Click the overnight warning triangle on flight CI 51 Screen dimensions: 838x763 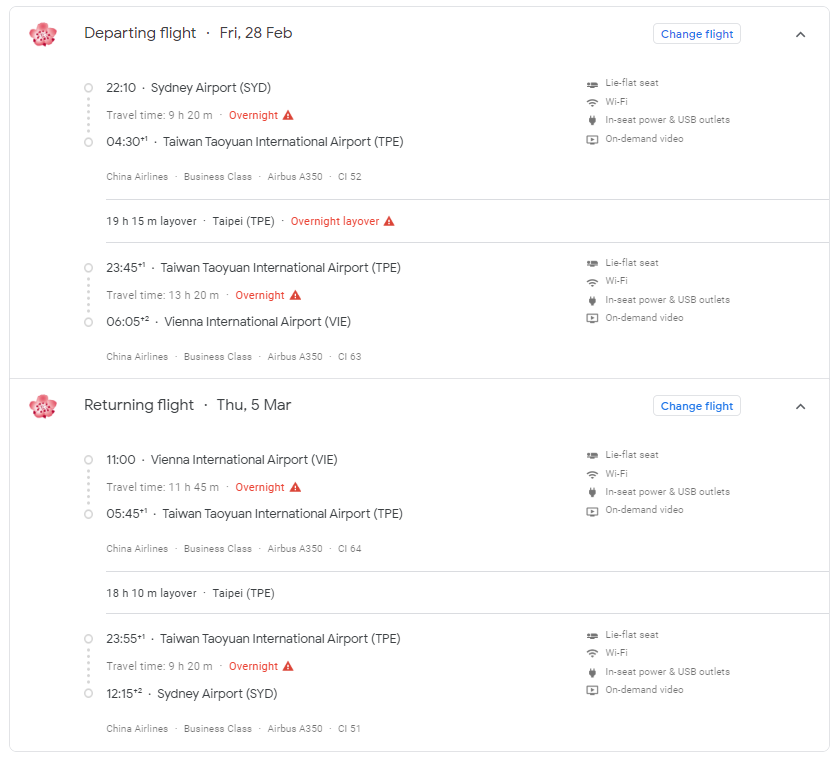tap(288, 666)
